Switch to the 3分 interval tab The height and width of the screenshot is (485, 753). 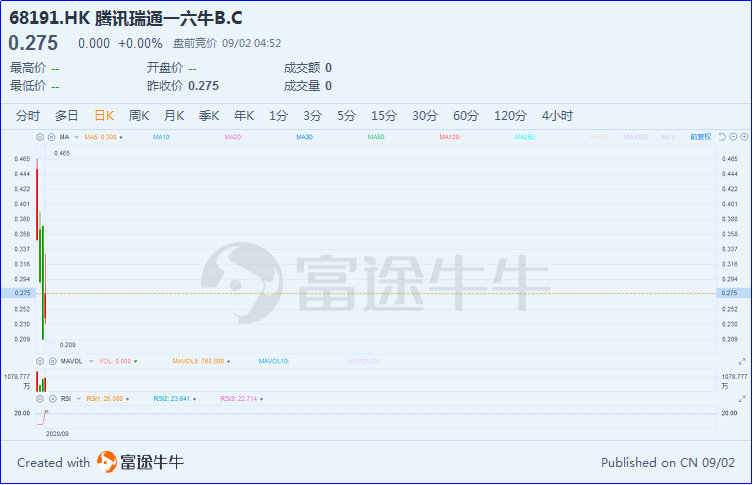coord(312,116)
